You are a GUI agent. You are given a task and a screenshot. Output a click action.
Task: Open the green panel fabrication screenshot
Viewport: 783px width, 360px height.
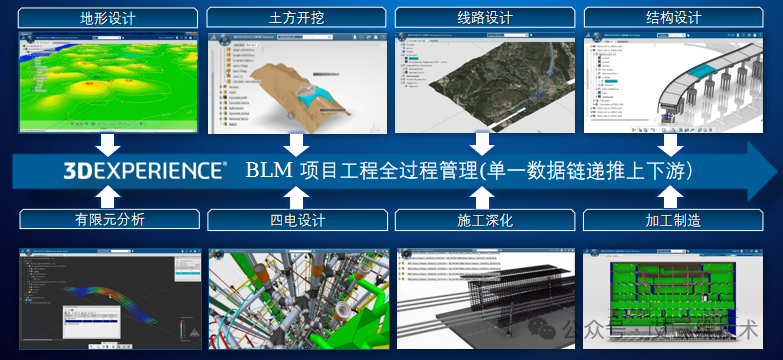[x=673, y=298]
